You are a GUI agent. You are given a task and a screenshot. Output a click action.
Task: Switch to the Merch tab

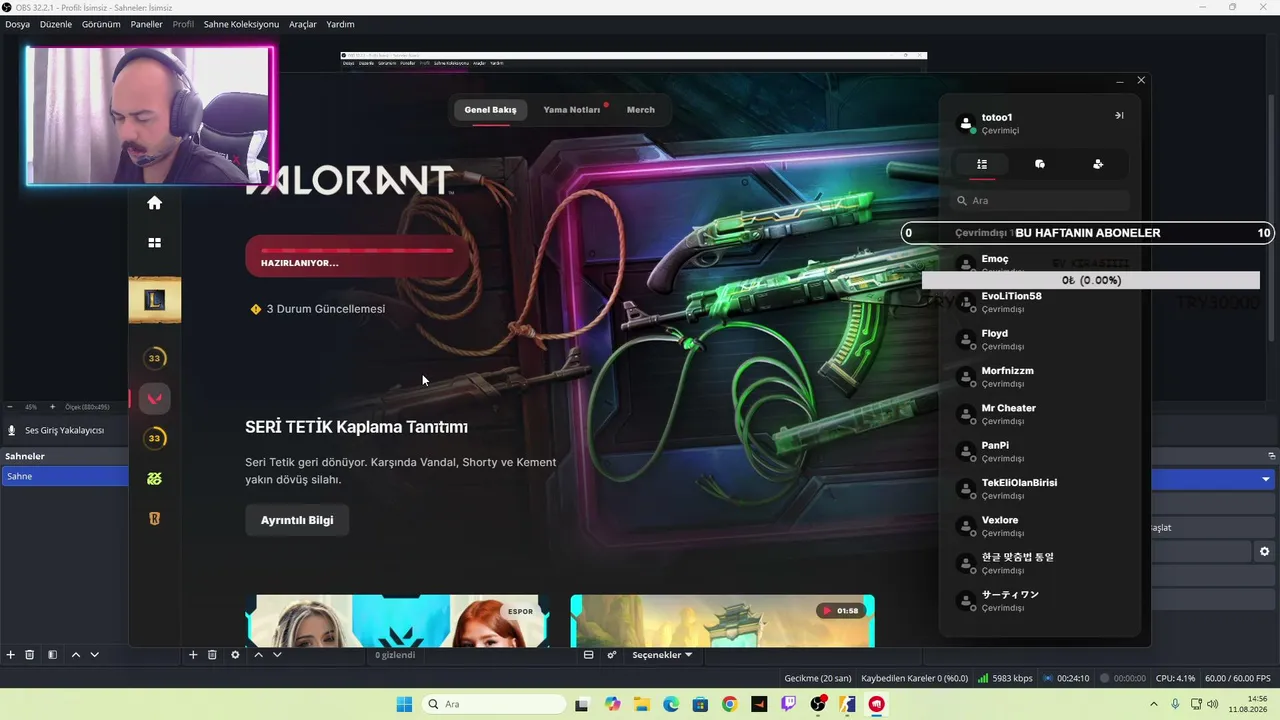[x=641, y=109]
